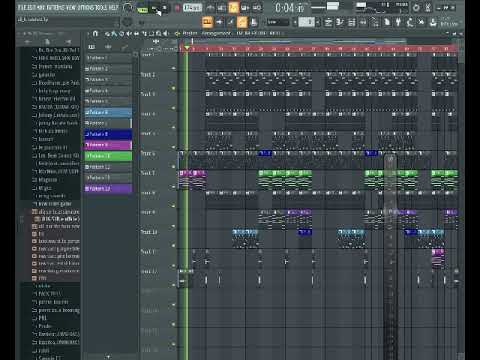Click the song time display
This screenshot has width=480, height=360.
[x=289, y=8]
